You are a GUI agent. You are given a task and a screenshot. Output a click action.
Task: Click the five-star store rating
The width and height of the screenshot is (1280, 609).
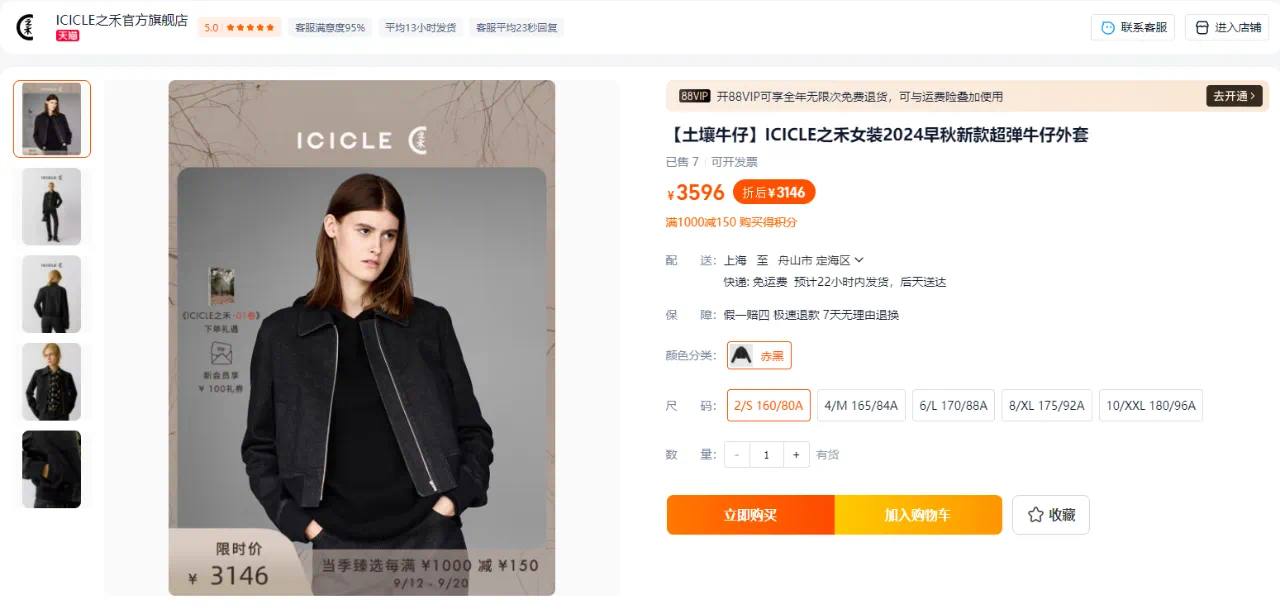pos(239,28)
